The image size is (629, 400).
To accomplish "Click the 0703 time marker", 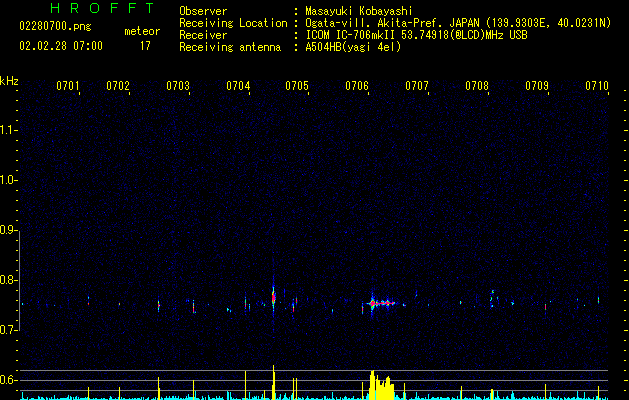I will click(178, 86).
